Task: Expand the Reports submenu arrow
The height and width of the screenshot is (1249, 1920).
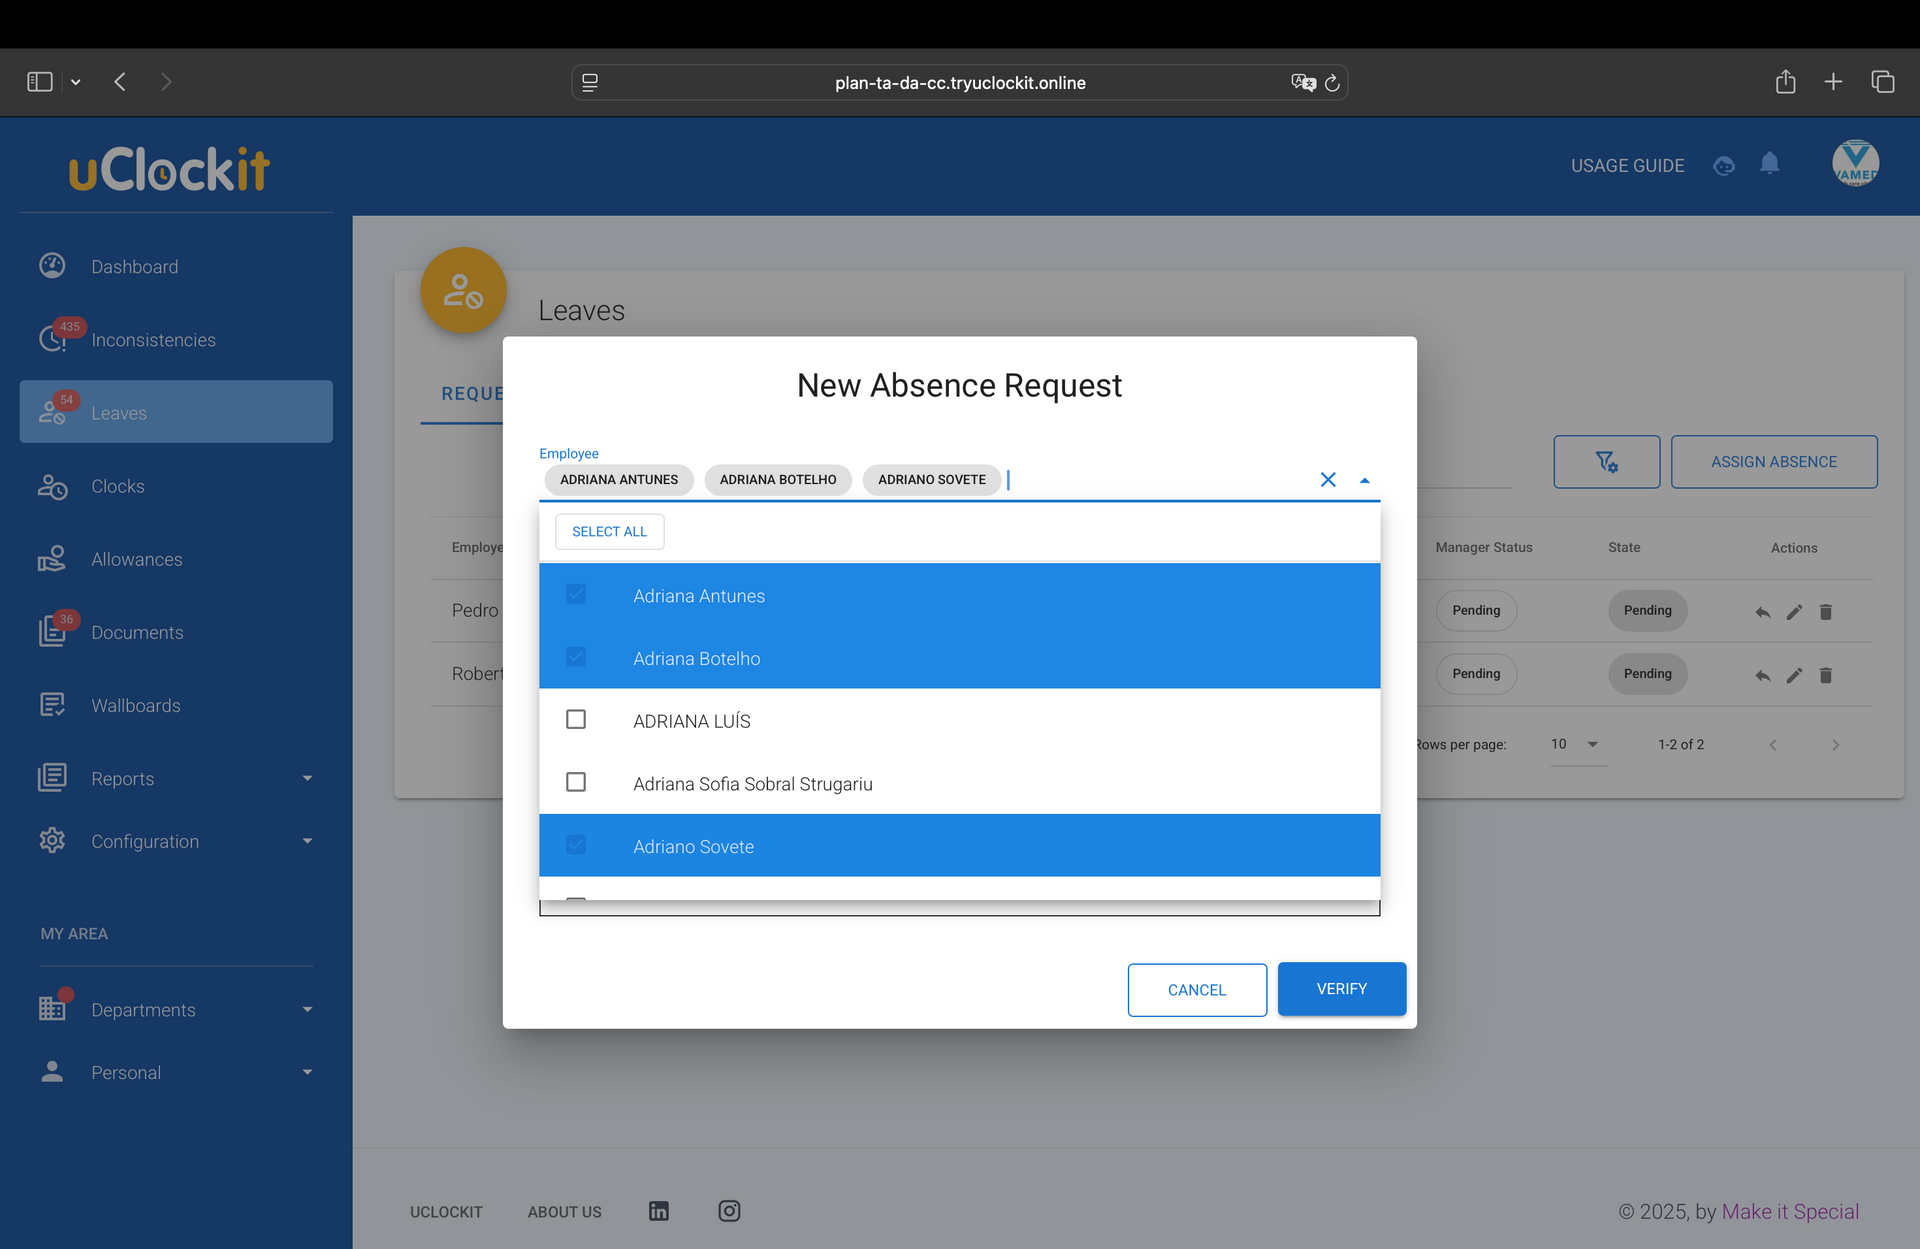Action: [x=307, y=778]
